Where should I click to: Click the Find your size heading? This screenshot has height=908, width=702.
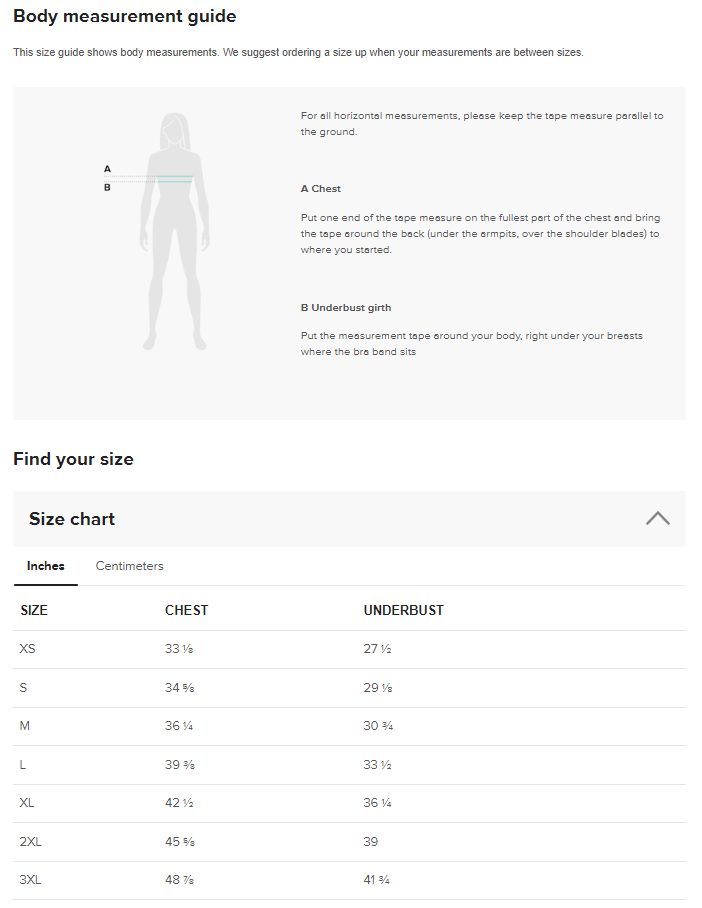[73, 459]
